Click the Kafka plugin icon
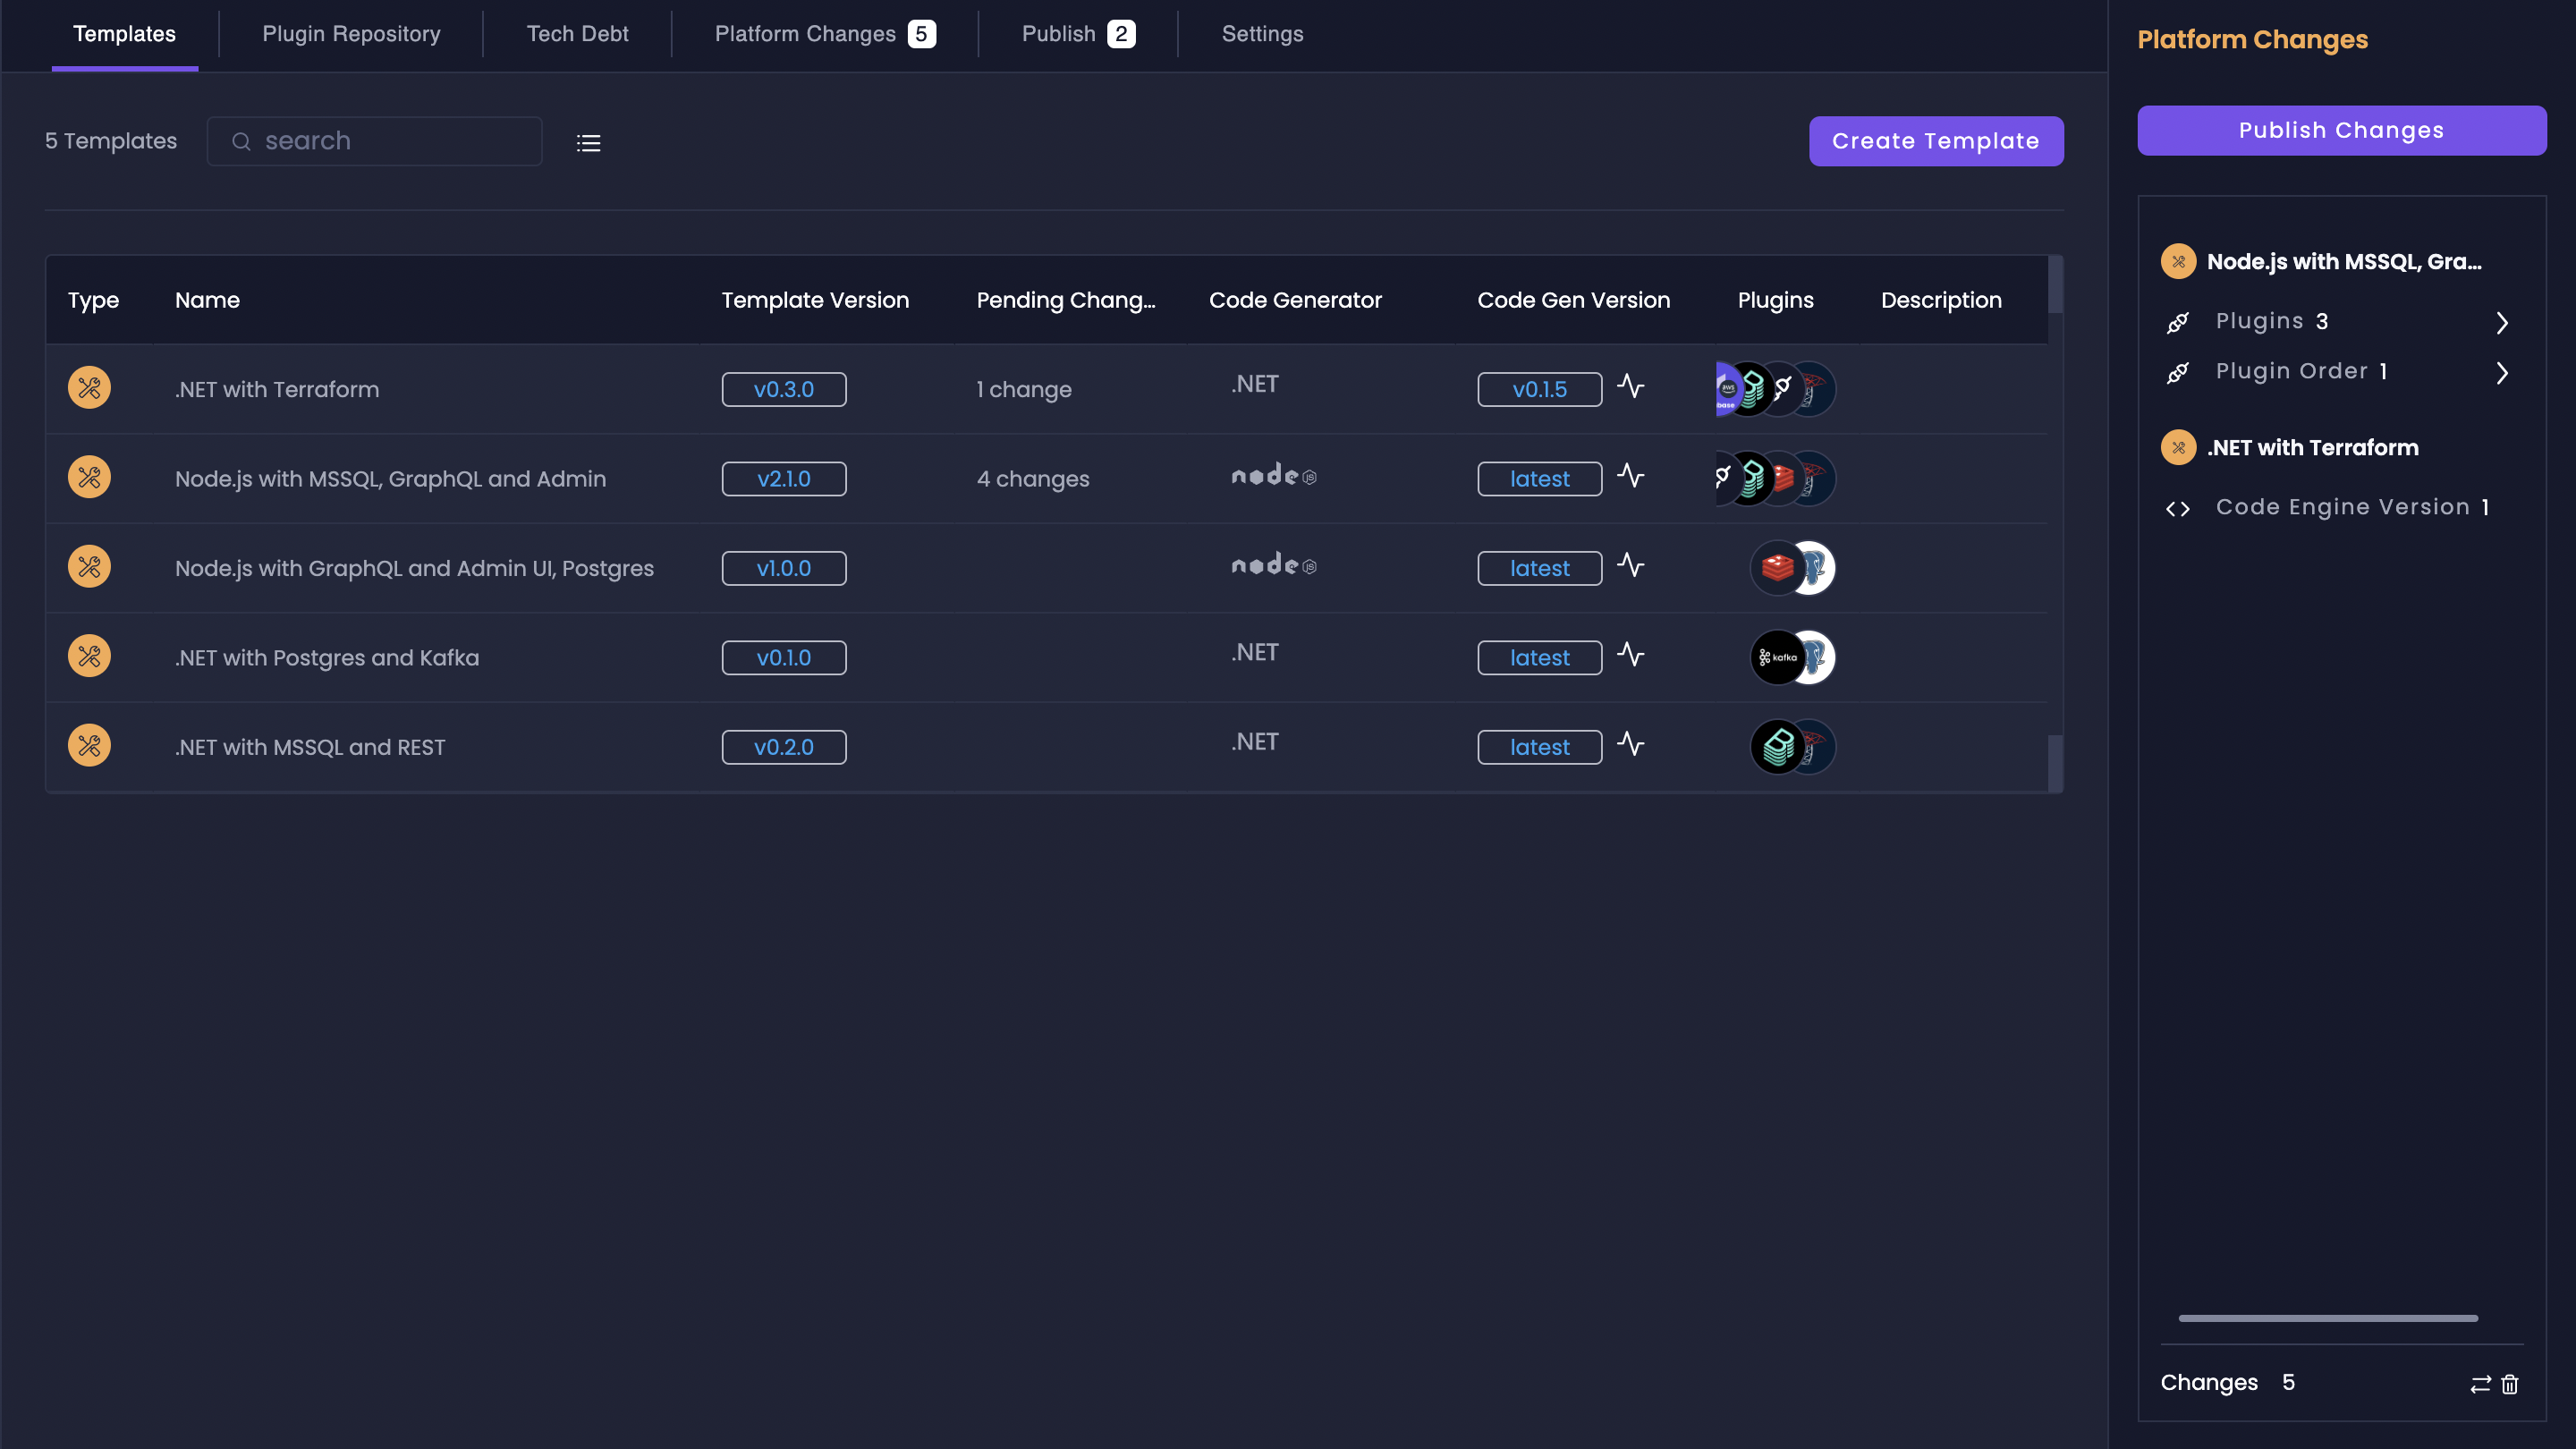 pos(1777,657)
